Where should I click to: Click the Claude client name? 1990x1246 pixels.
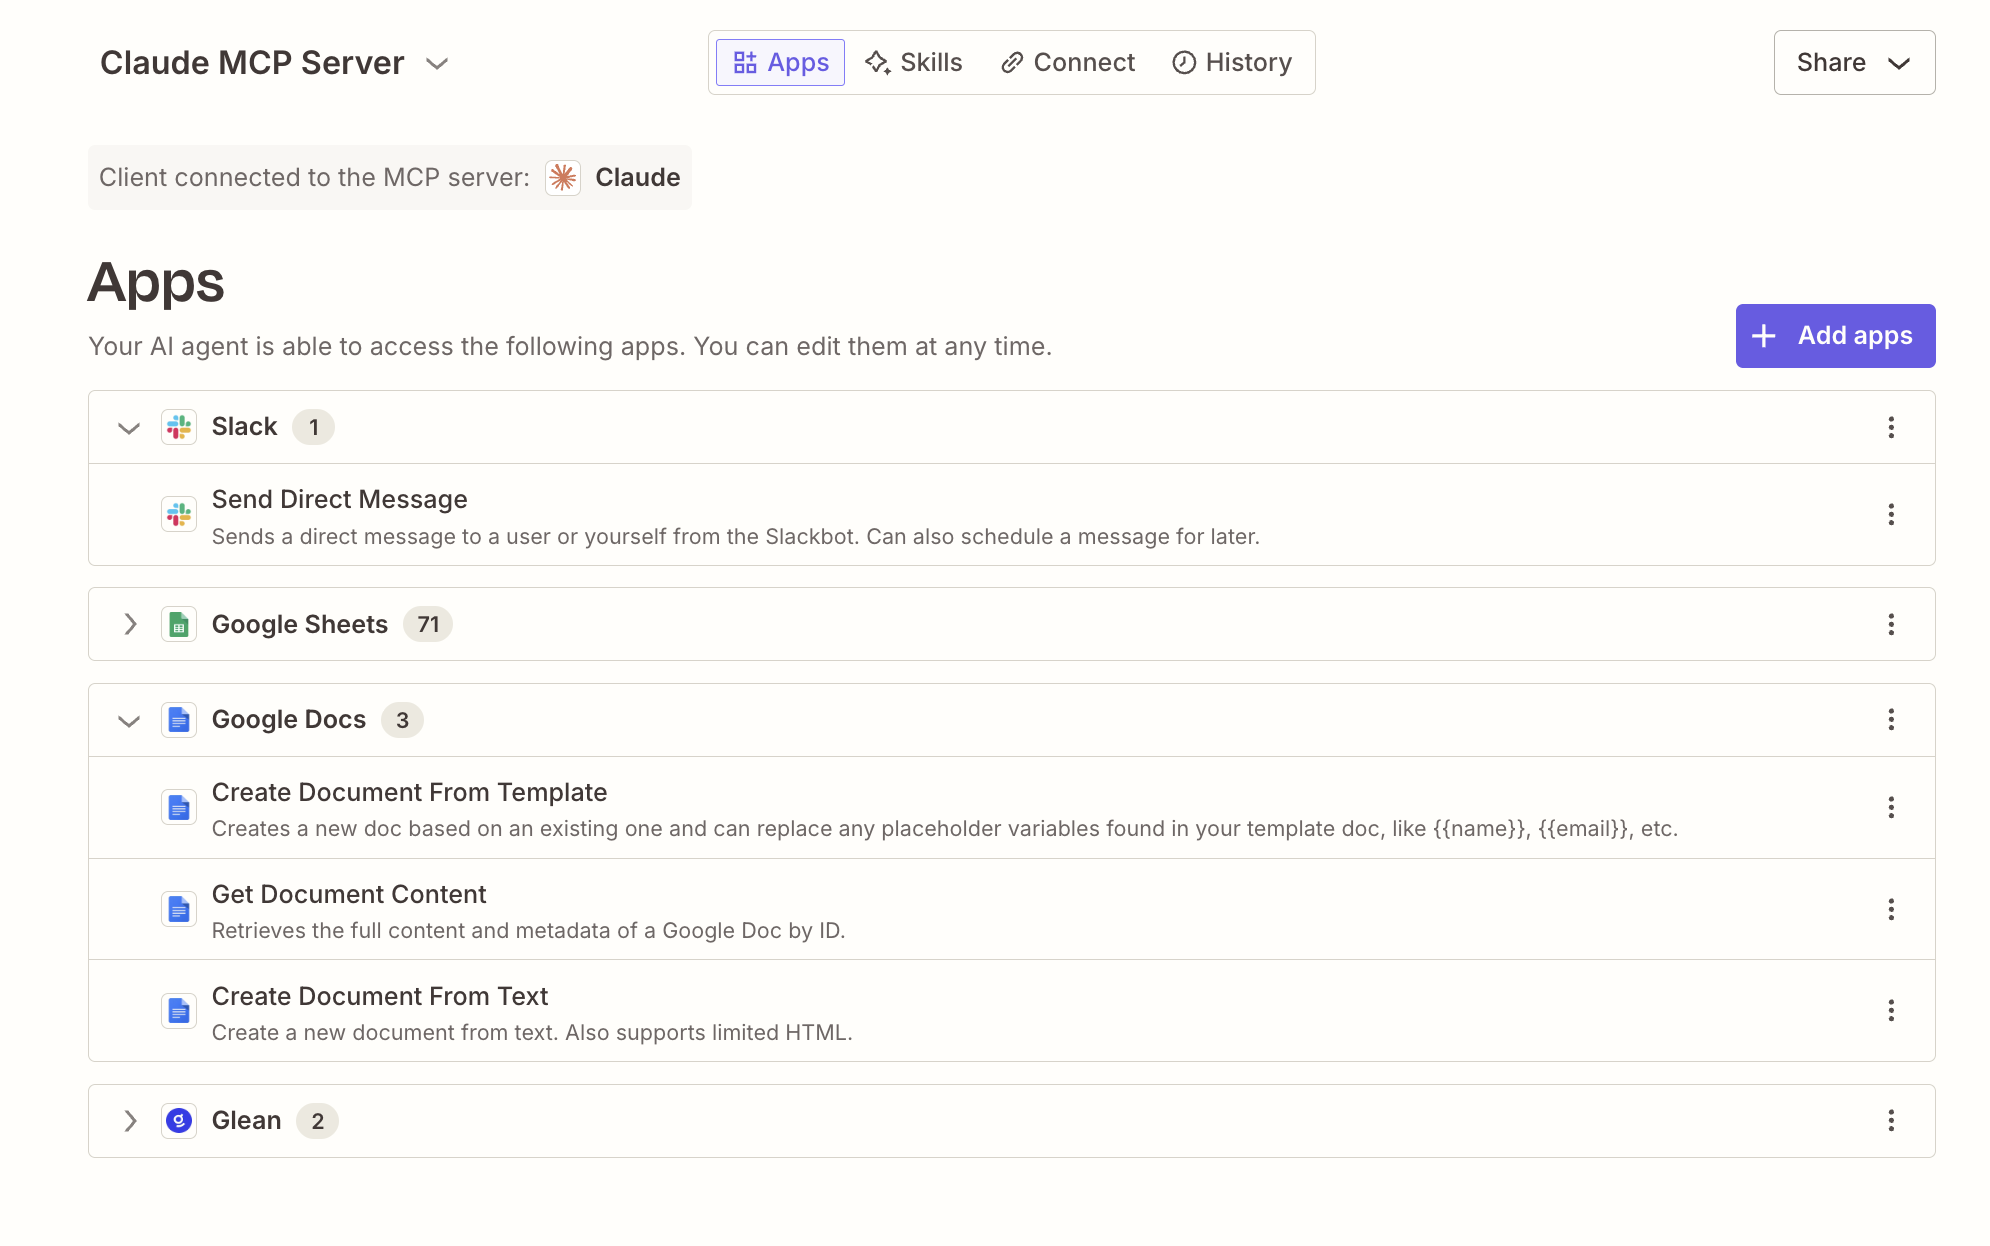(638, 177)
